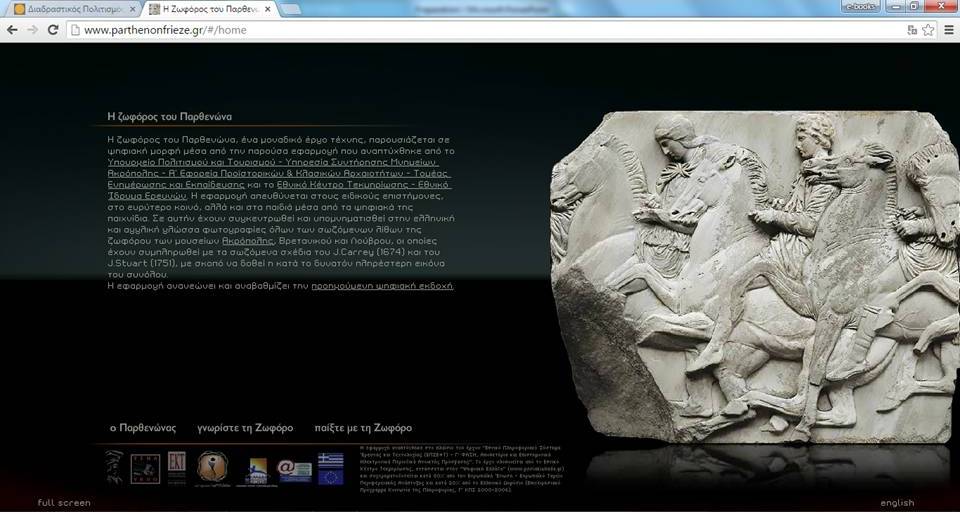Toggle full screen mode
960x514 pixels.
coord(64,503)
